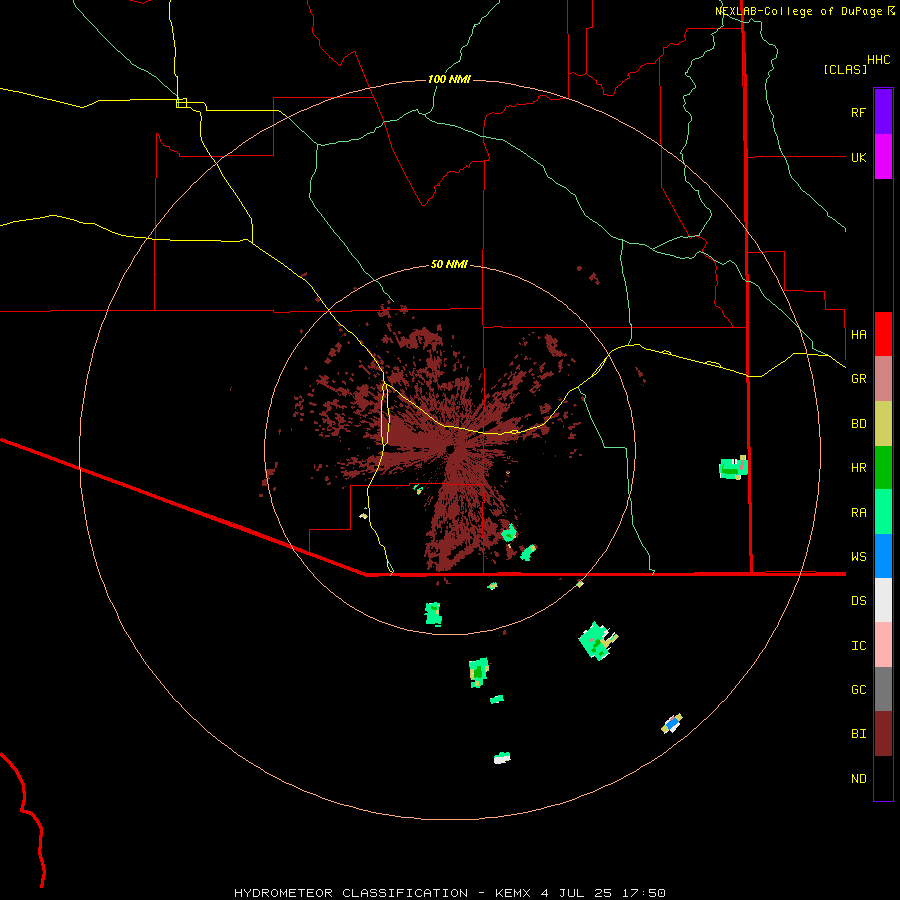The height and width of the screenshot is (900, 900).
Task: Click the BI legend label
Action: click(858, 734)
